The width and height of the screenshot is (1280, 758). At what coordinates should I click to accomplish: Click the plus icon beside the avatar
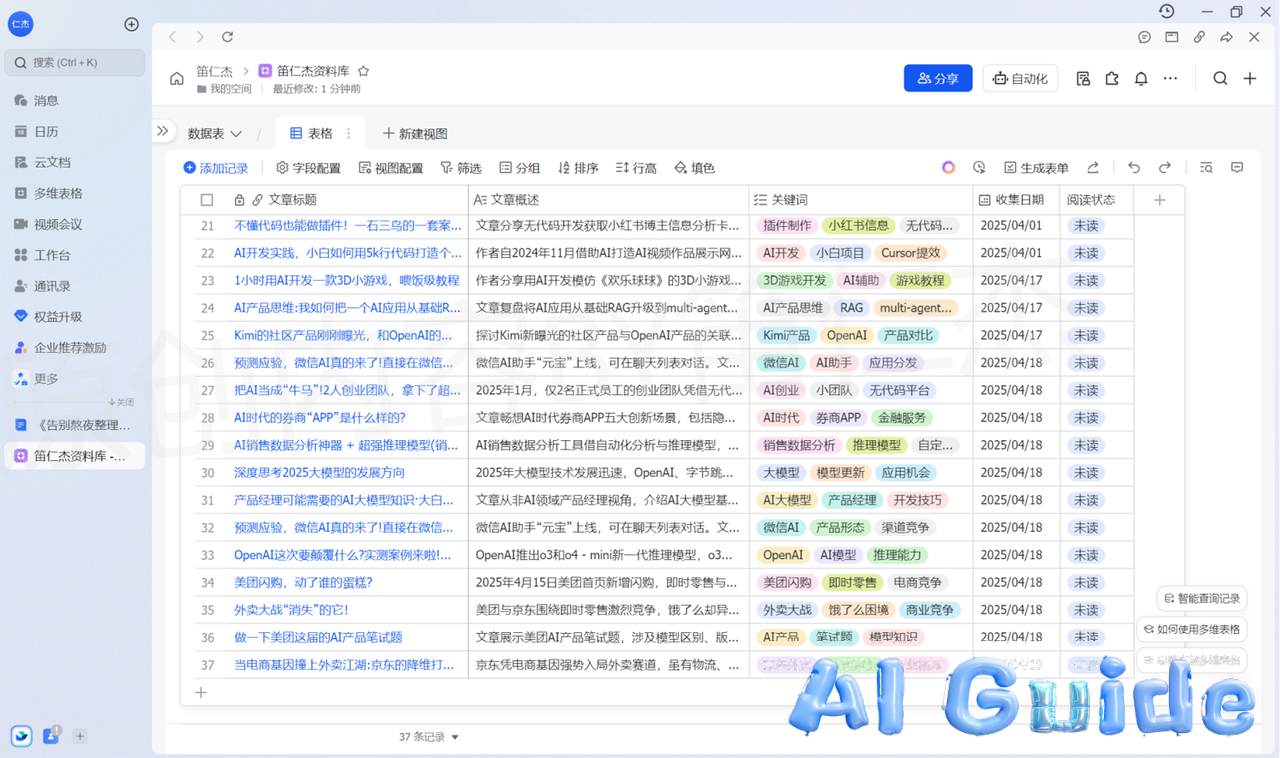pos(131,24)
